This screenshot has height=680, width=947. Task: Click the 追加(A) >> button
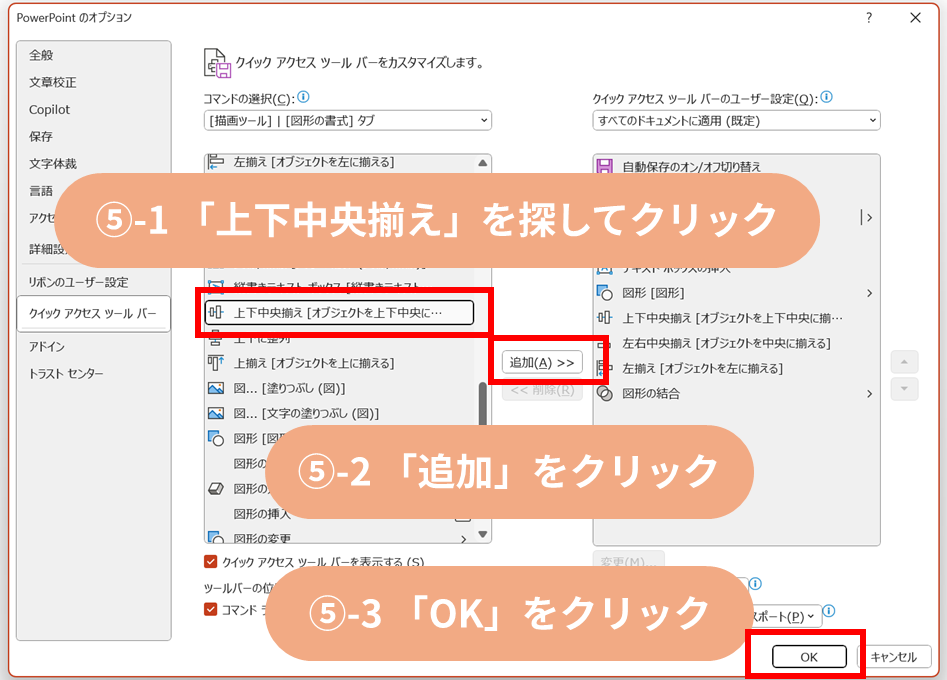(x=542, y=363)
